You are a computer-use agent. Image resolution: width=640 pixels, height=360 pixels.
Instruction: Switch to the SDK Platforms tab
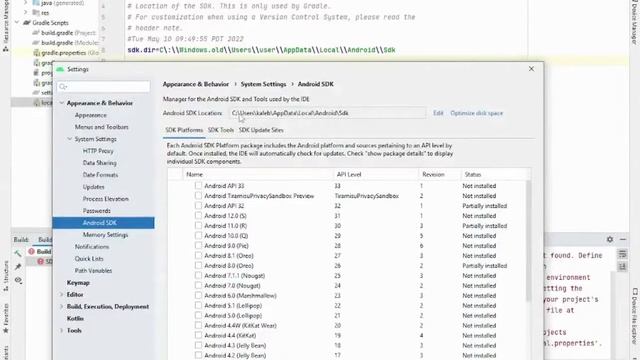184,130
